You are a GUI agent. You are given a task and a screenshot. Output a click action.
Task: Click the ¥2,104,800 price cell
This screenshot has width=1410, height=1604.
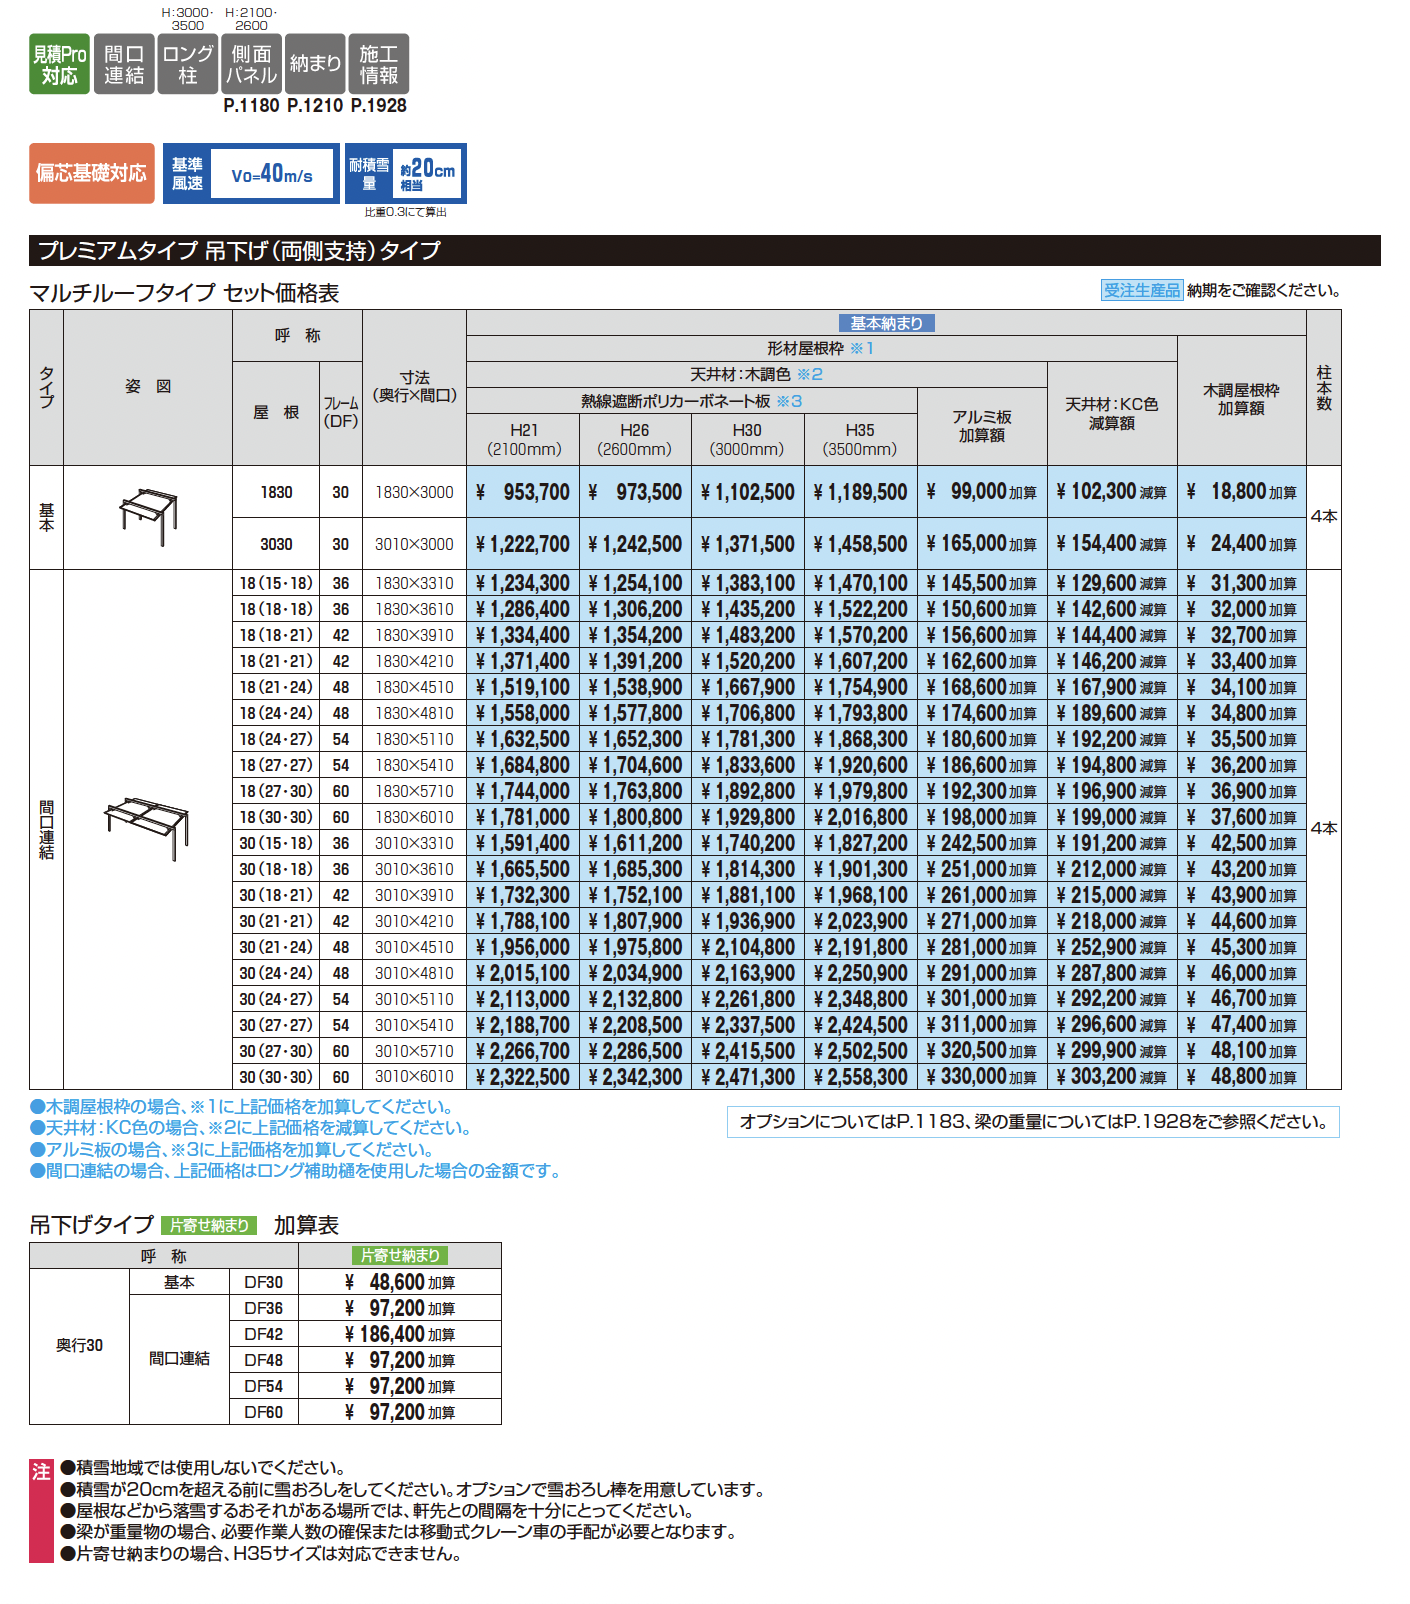tap(747, 947)
